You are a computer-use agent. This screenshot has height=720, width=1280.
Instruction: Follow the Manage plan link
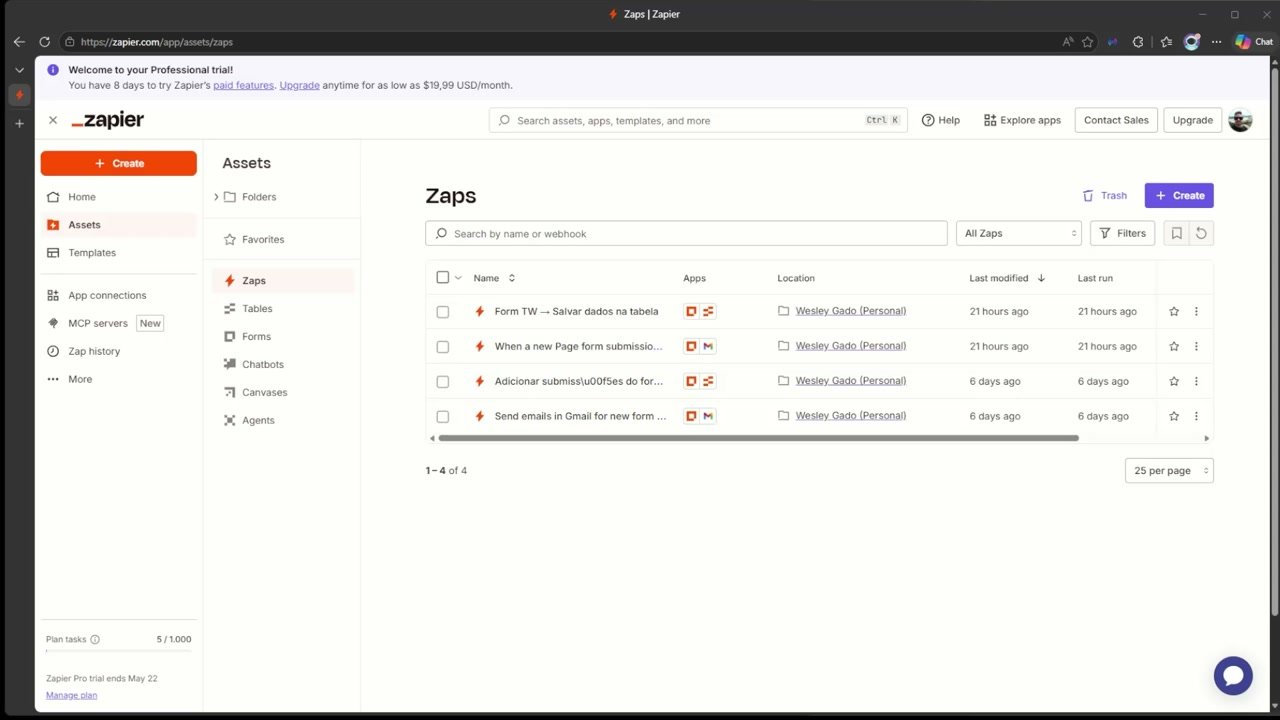[72, 695]
